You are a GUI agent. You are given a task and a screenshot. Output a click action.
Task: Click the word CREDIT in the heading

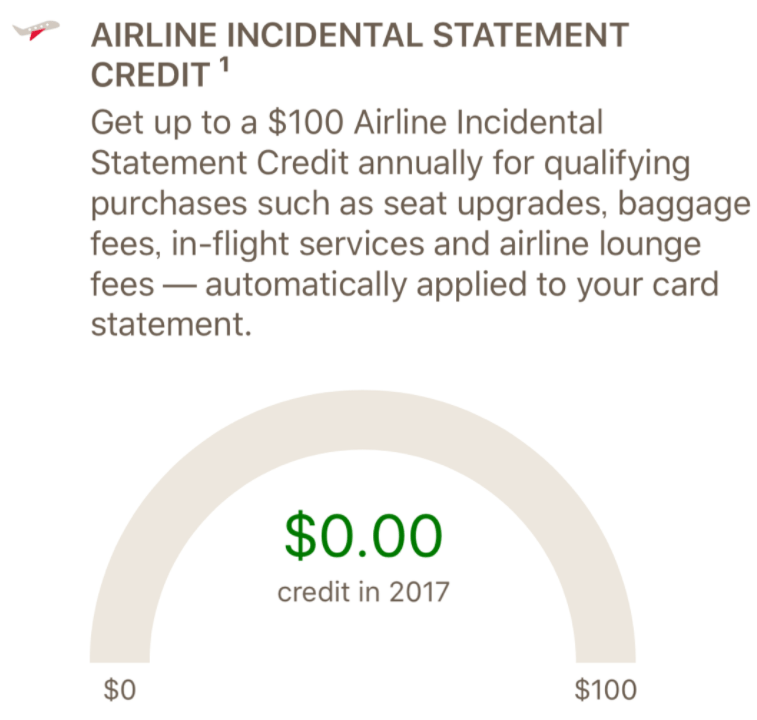pyautogui.click(x=150, y=75)
